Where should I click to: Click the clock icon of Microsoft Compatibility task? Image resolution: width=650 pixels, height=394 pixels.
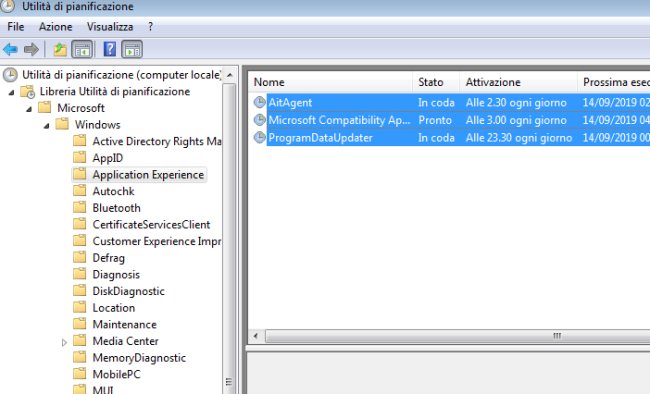(x=260, y=120)
